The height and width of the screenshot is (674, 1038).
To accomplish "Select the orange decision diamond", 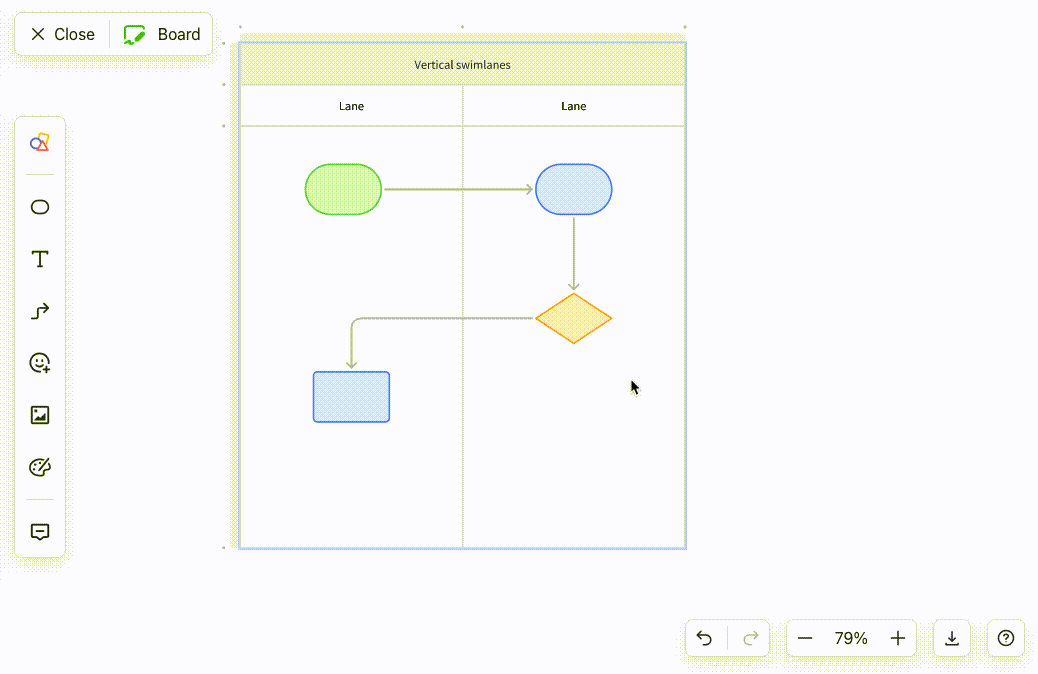I will tap(573, 319).
